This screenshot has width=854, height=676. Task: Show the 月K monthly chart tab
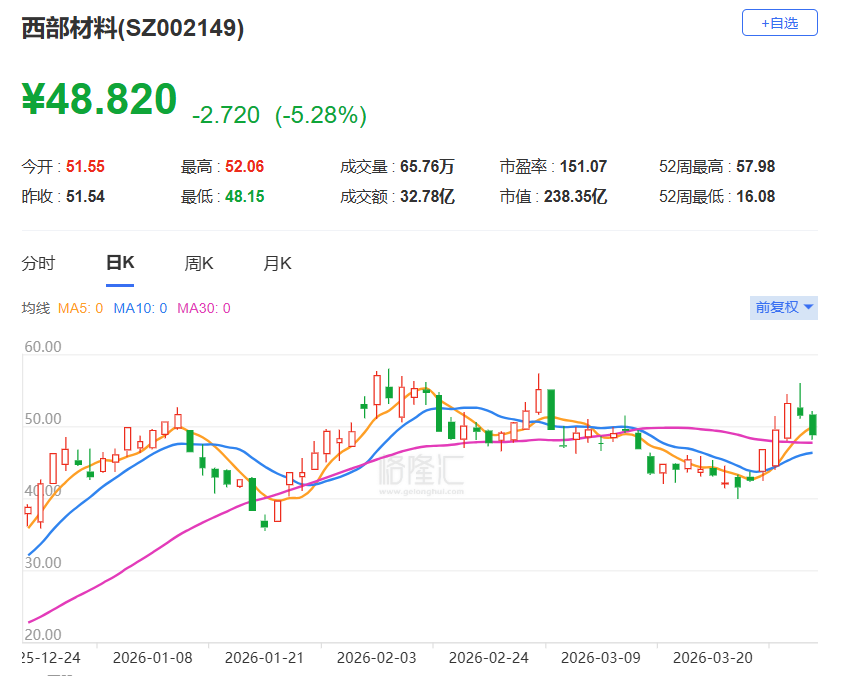click(277, 264)
